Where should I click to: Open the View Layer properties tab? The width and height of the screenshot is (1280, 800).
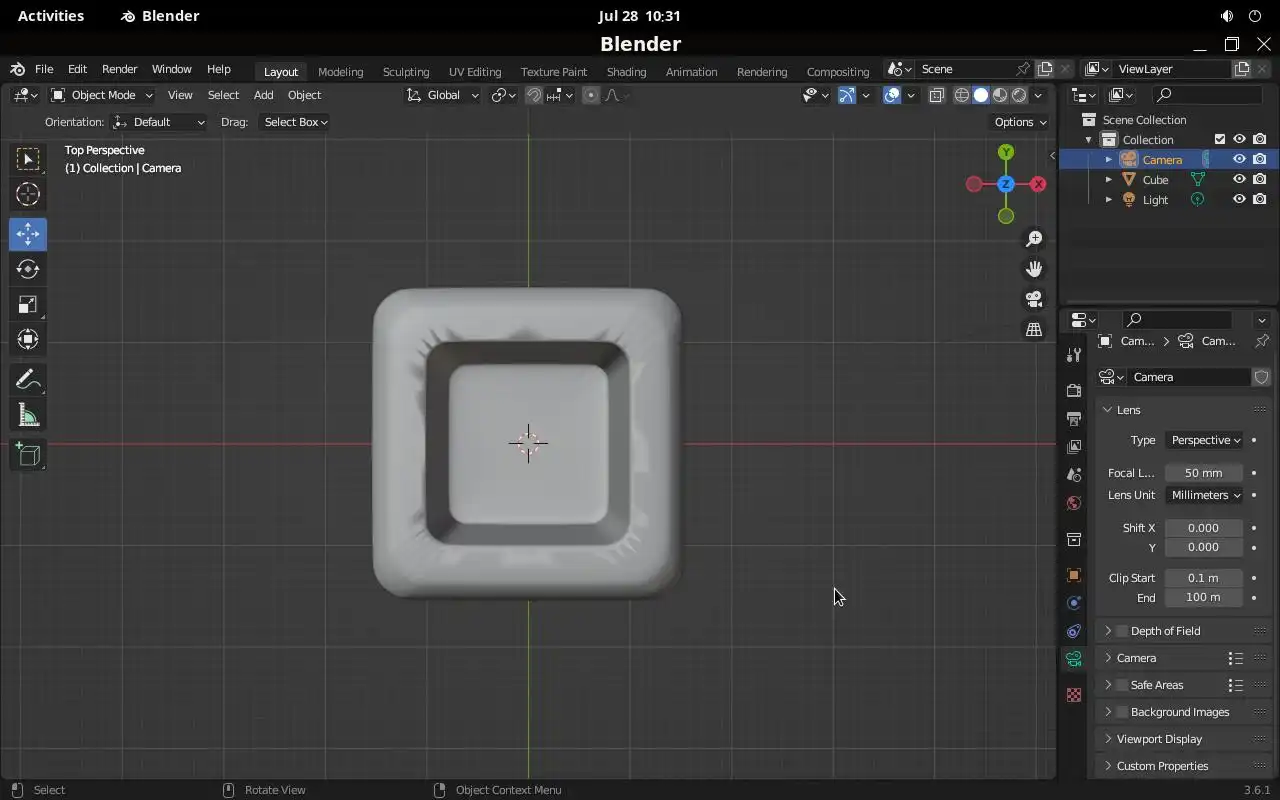coord(1074,446)
